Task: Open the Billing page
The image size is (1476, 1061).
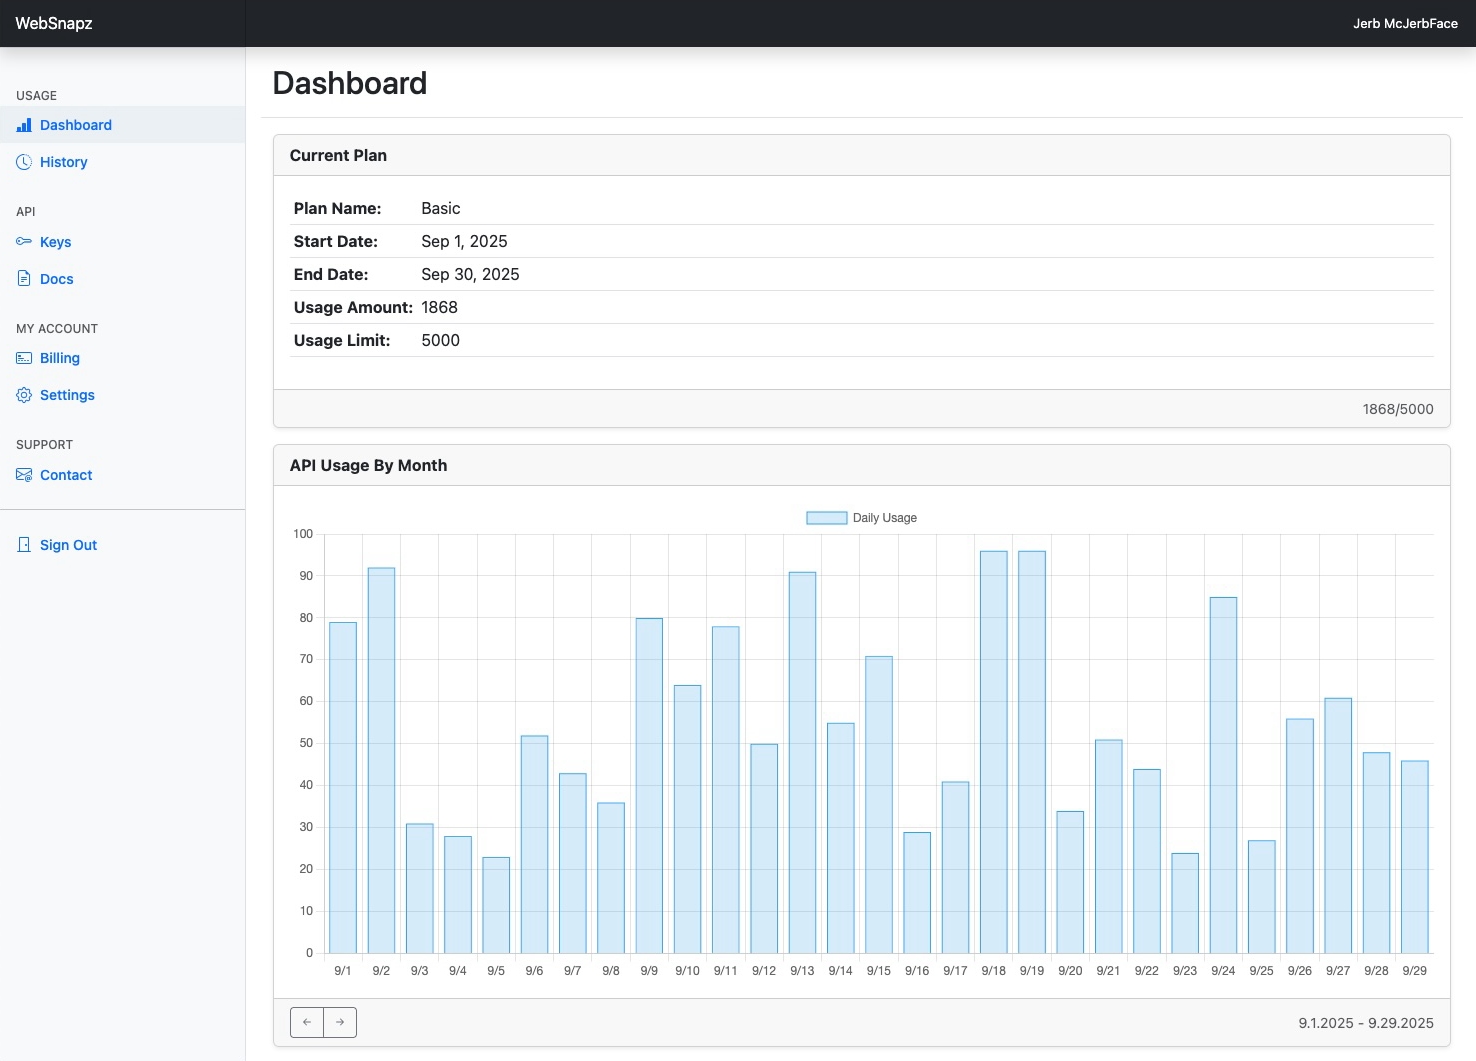Action: click(59, 357)
